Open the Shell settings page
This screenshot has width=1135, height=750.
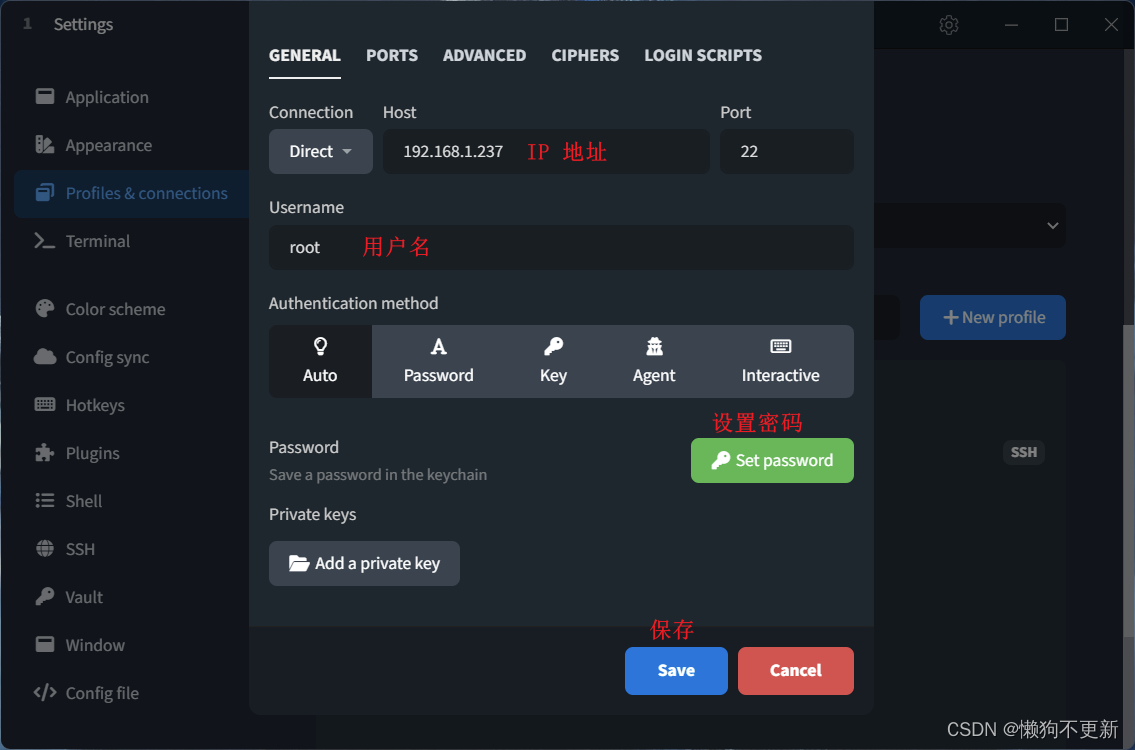pyautogui.click(x=84, y=500)
